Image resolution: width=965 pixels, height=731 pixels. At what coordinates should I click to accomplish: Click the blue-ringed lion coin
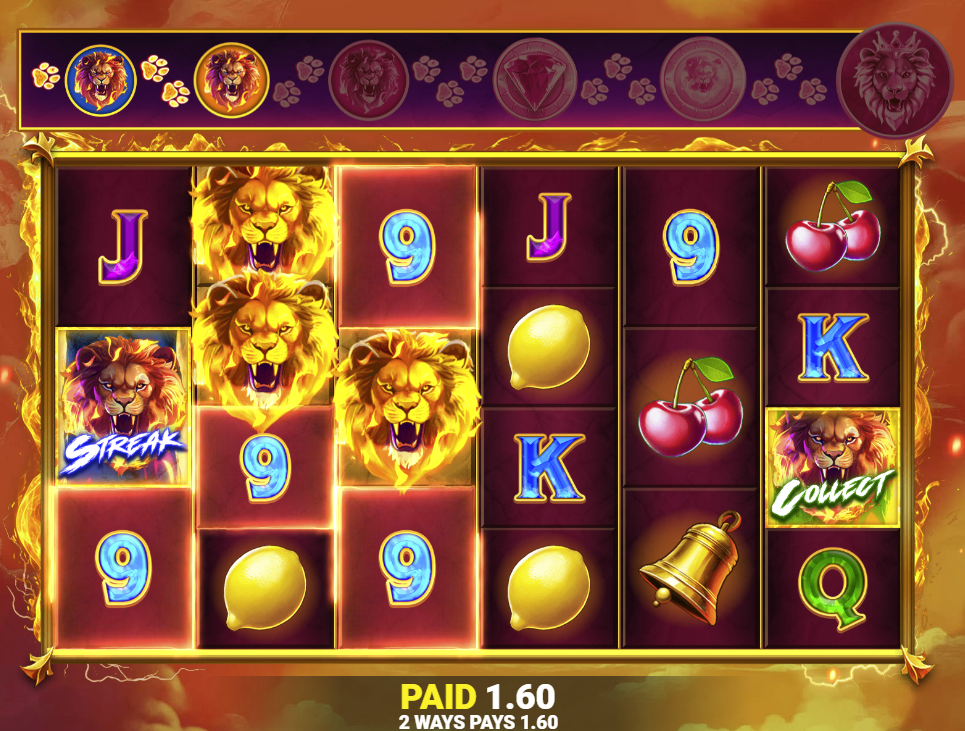pyautogui.click(x=100, y=80)
